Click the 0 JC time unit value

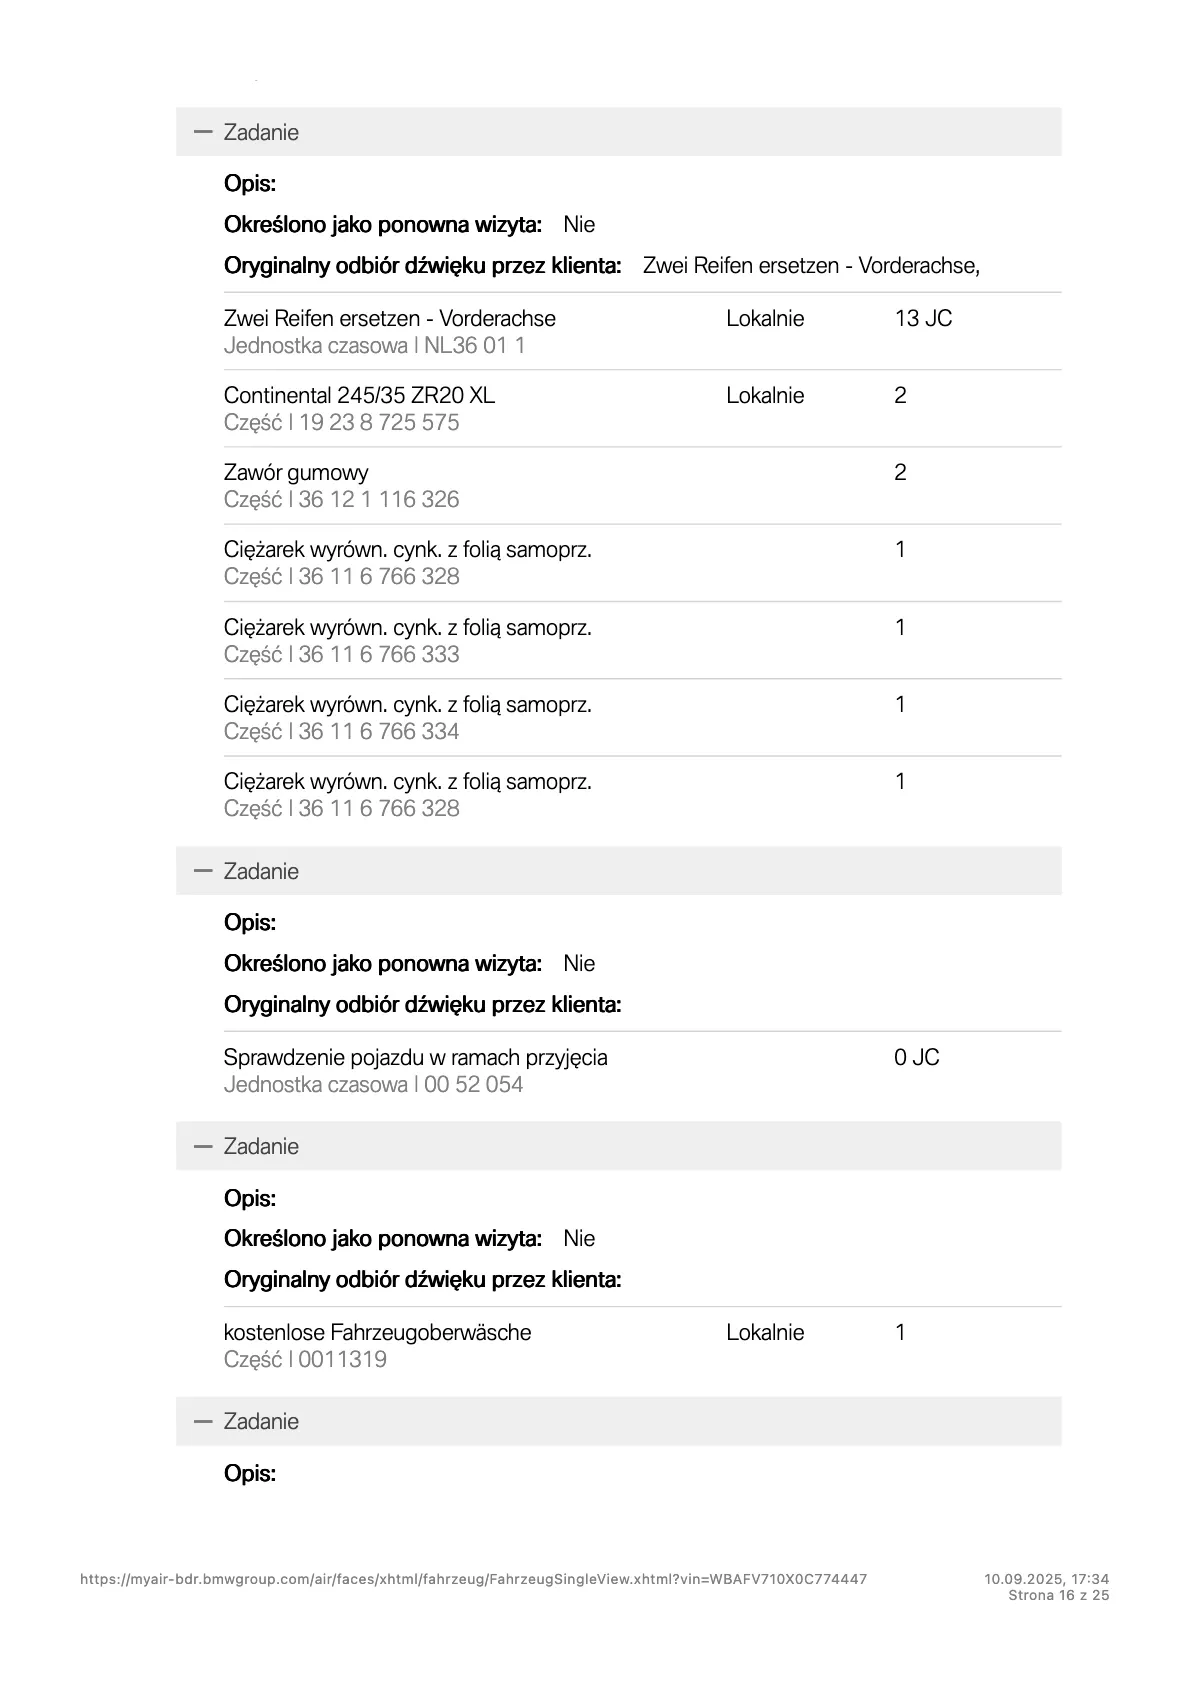[916, 1057]
